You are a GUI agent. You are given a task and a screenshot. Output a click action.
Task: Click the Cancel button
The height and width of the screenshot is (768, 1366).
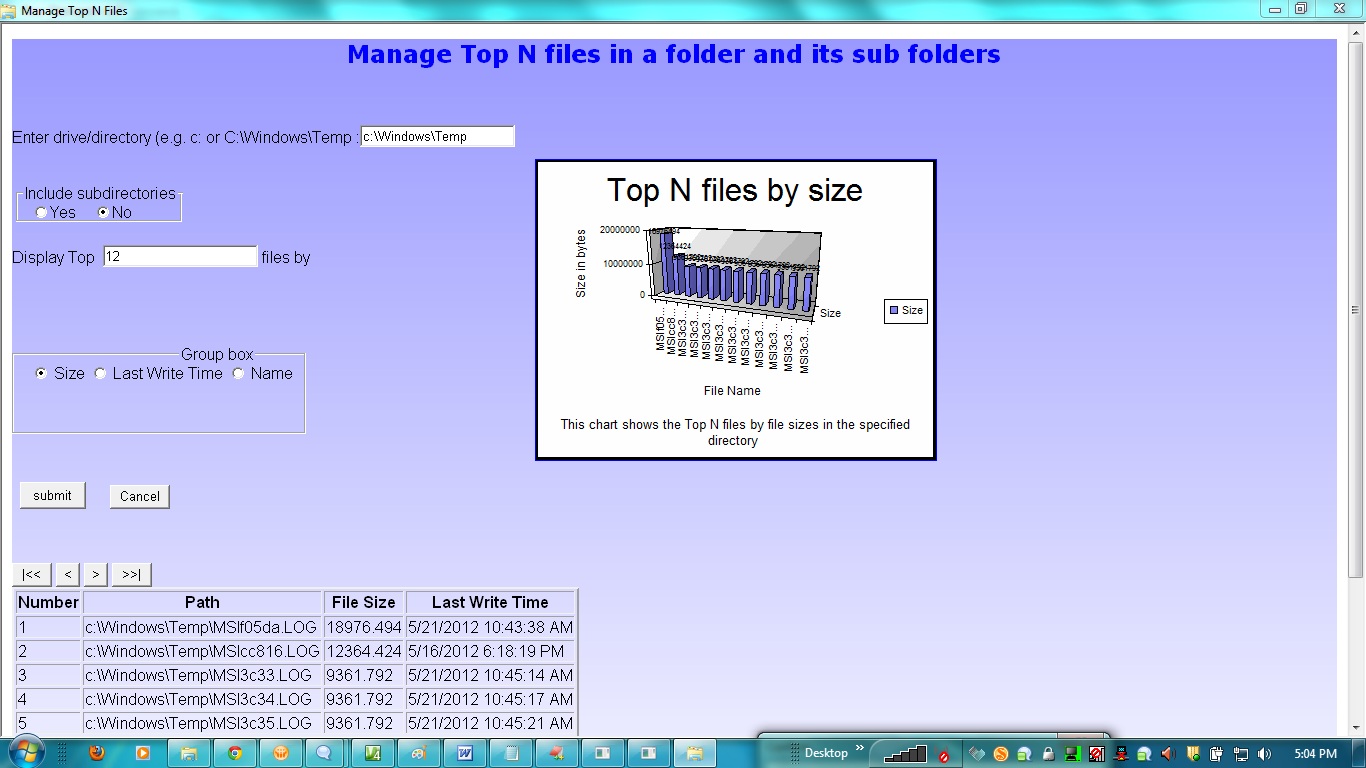pos(140,497)
